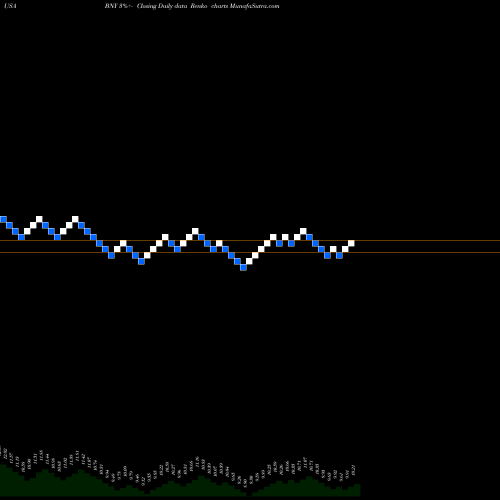
Task: Select the lowest blue Renko brick
Action: pos(243,267)
